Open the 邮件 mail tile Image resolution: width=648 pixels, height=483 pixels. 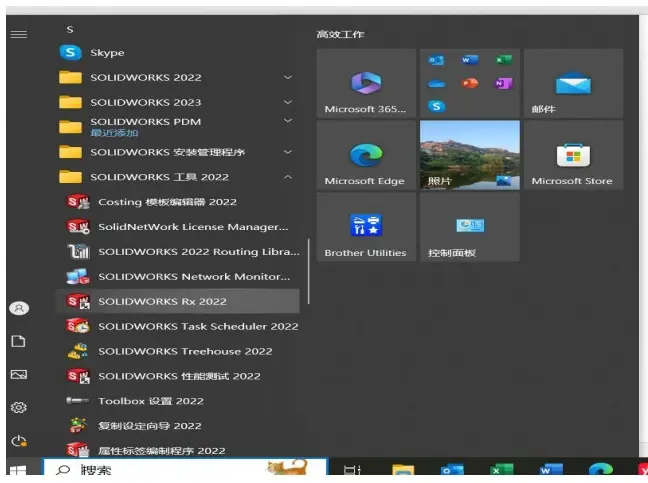click(574, 83)
